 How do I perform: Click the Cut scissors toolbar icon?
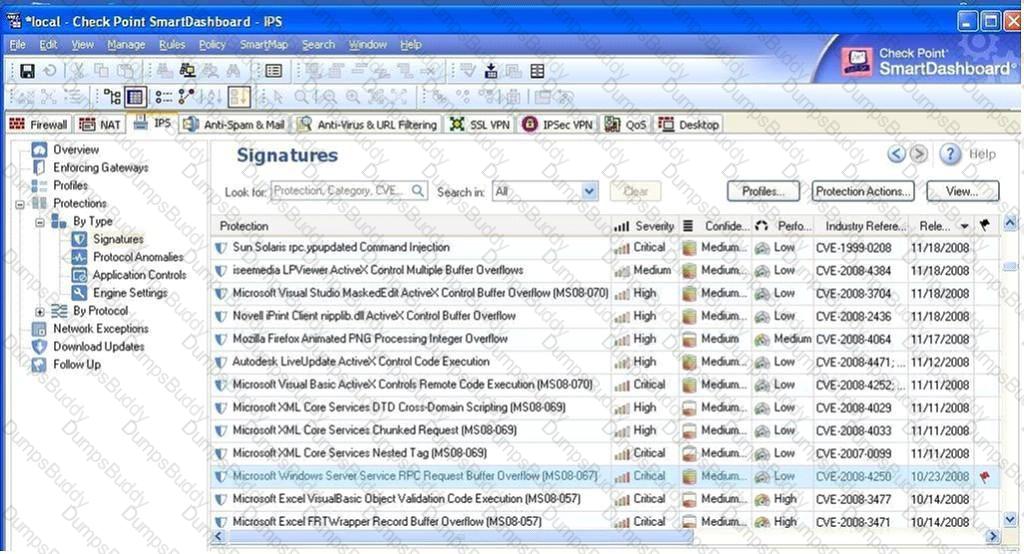[x=78, y=71]
